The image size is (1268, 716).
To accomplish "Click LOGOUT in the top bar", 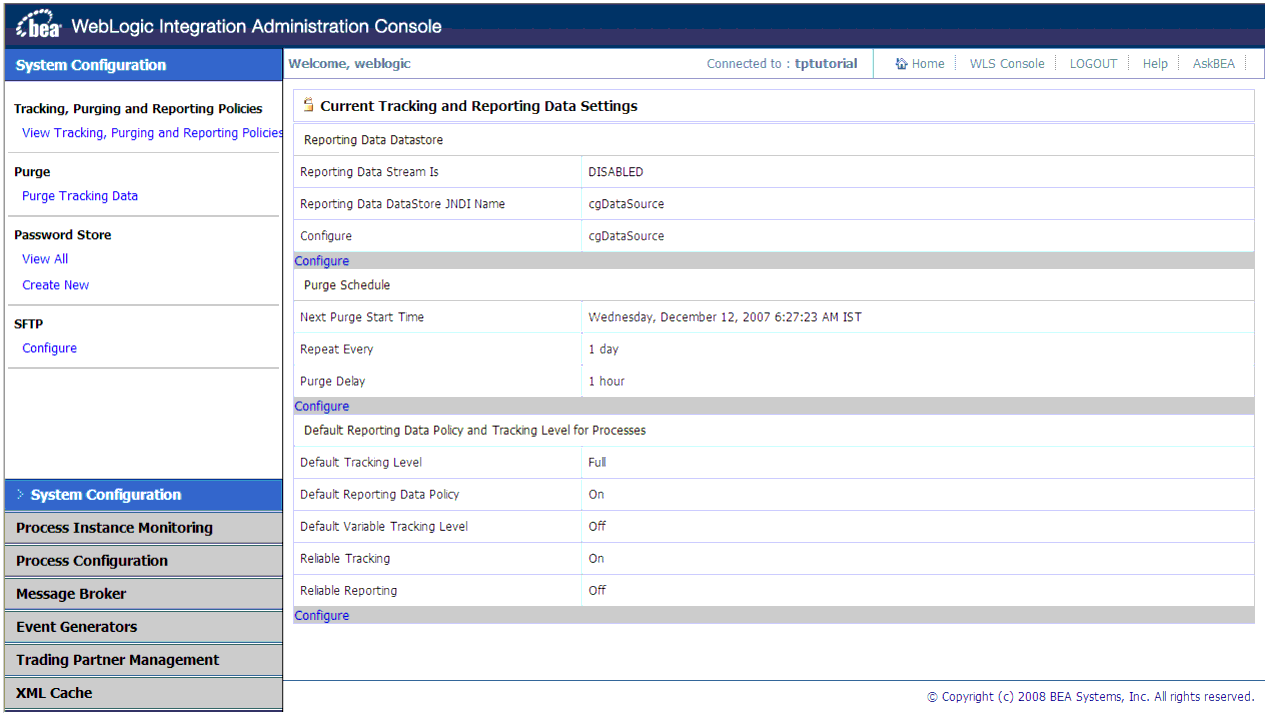I will tap(1093, 64).
